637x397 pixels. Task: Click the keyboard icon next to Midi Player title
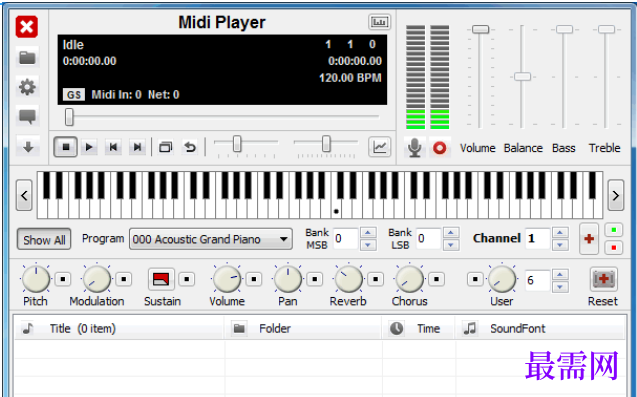click(x=379, y=22)
